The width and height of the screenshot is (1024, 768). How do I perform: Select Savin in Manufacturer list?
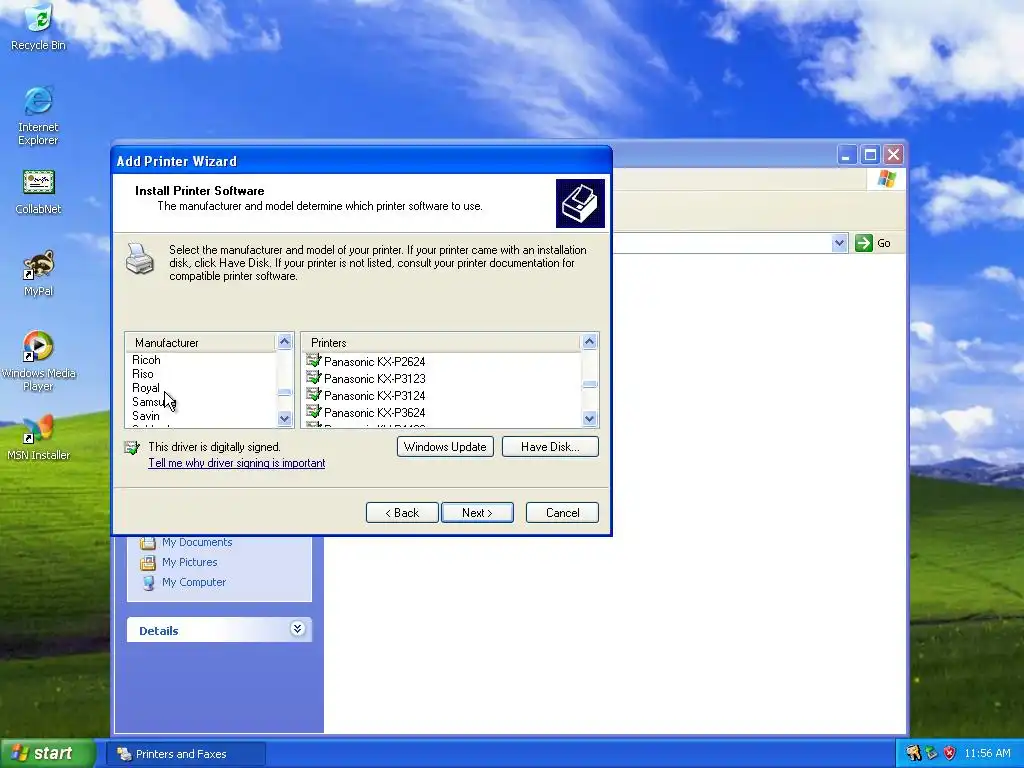146,416
